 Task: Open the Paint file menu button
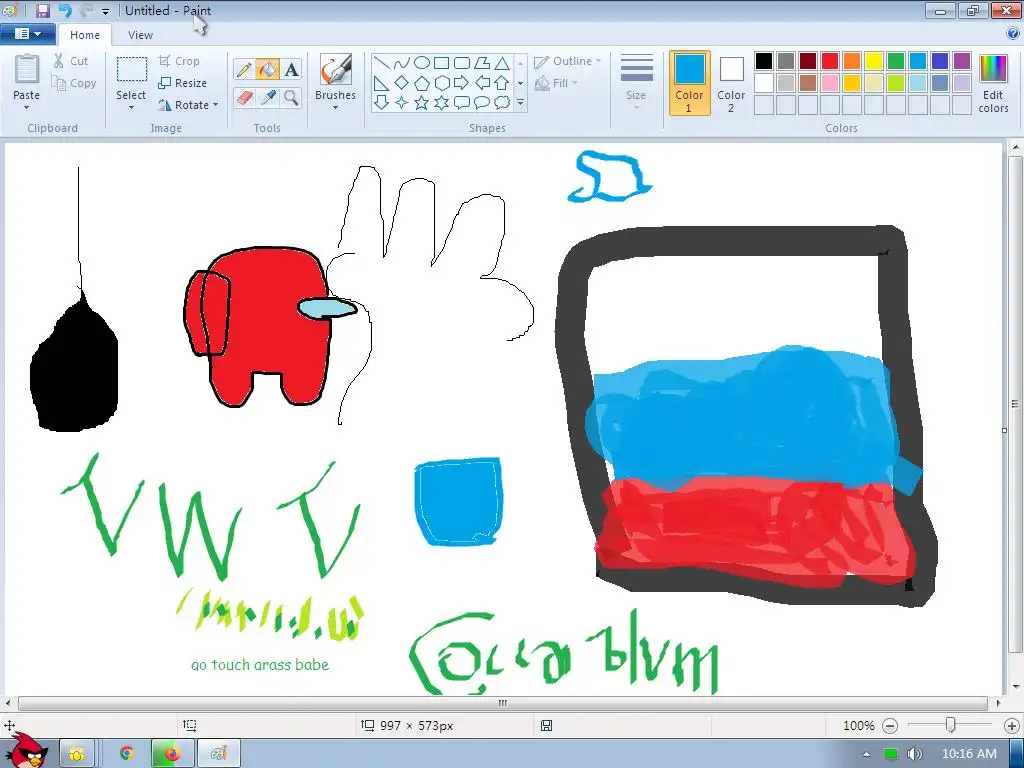[x=27, y=34]
